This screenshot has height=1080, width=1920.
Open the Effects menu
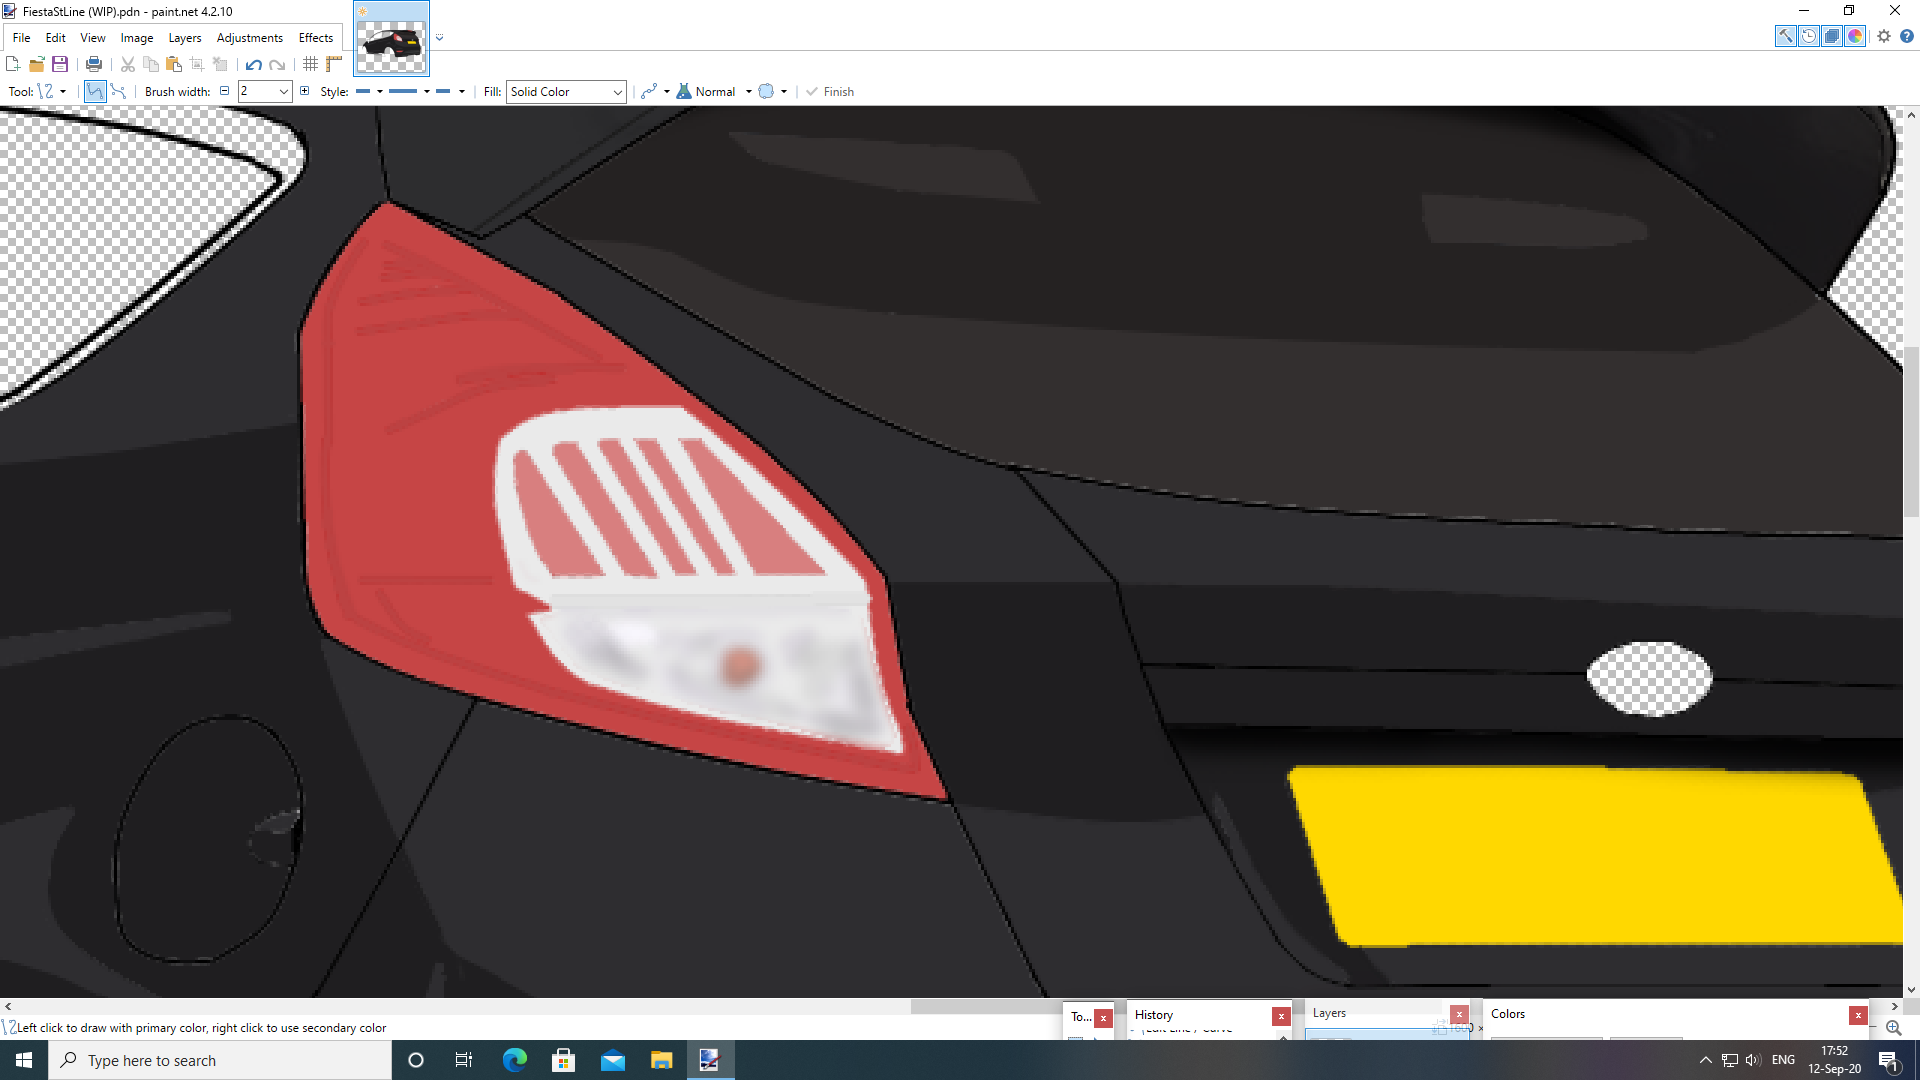[316, 38]
